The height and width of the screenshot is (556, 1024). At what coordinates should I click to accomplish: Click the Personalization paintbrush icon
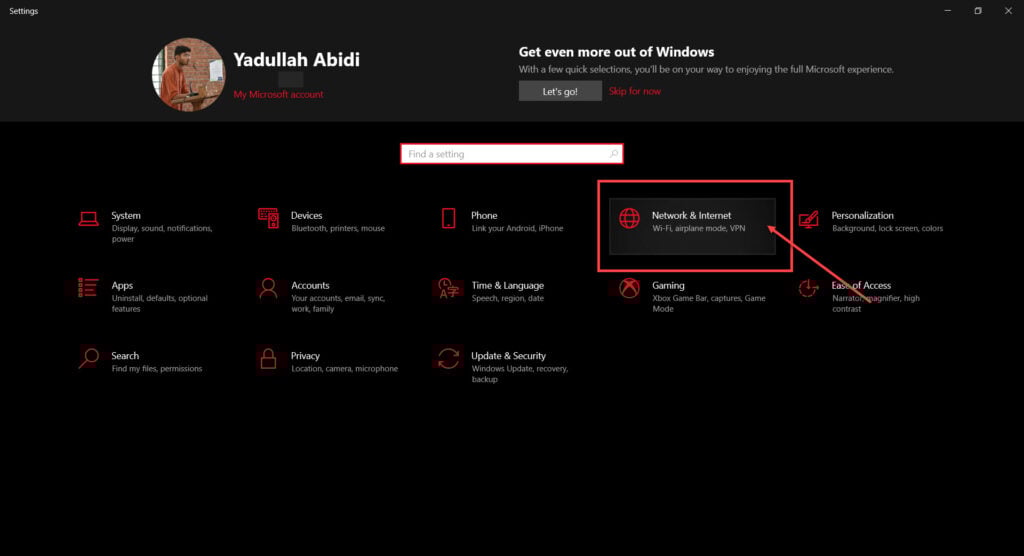[x=808, y=219]
